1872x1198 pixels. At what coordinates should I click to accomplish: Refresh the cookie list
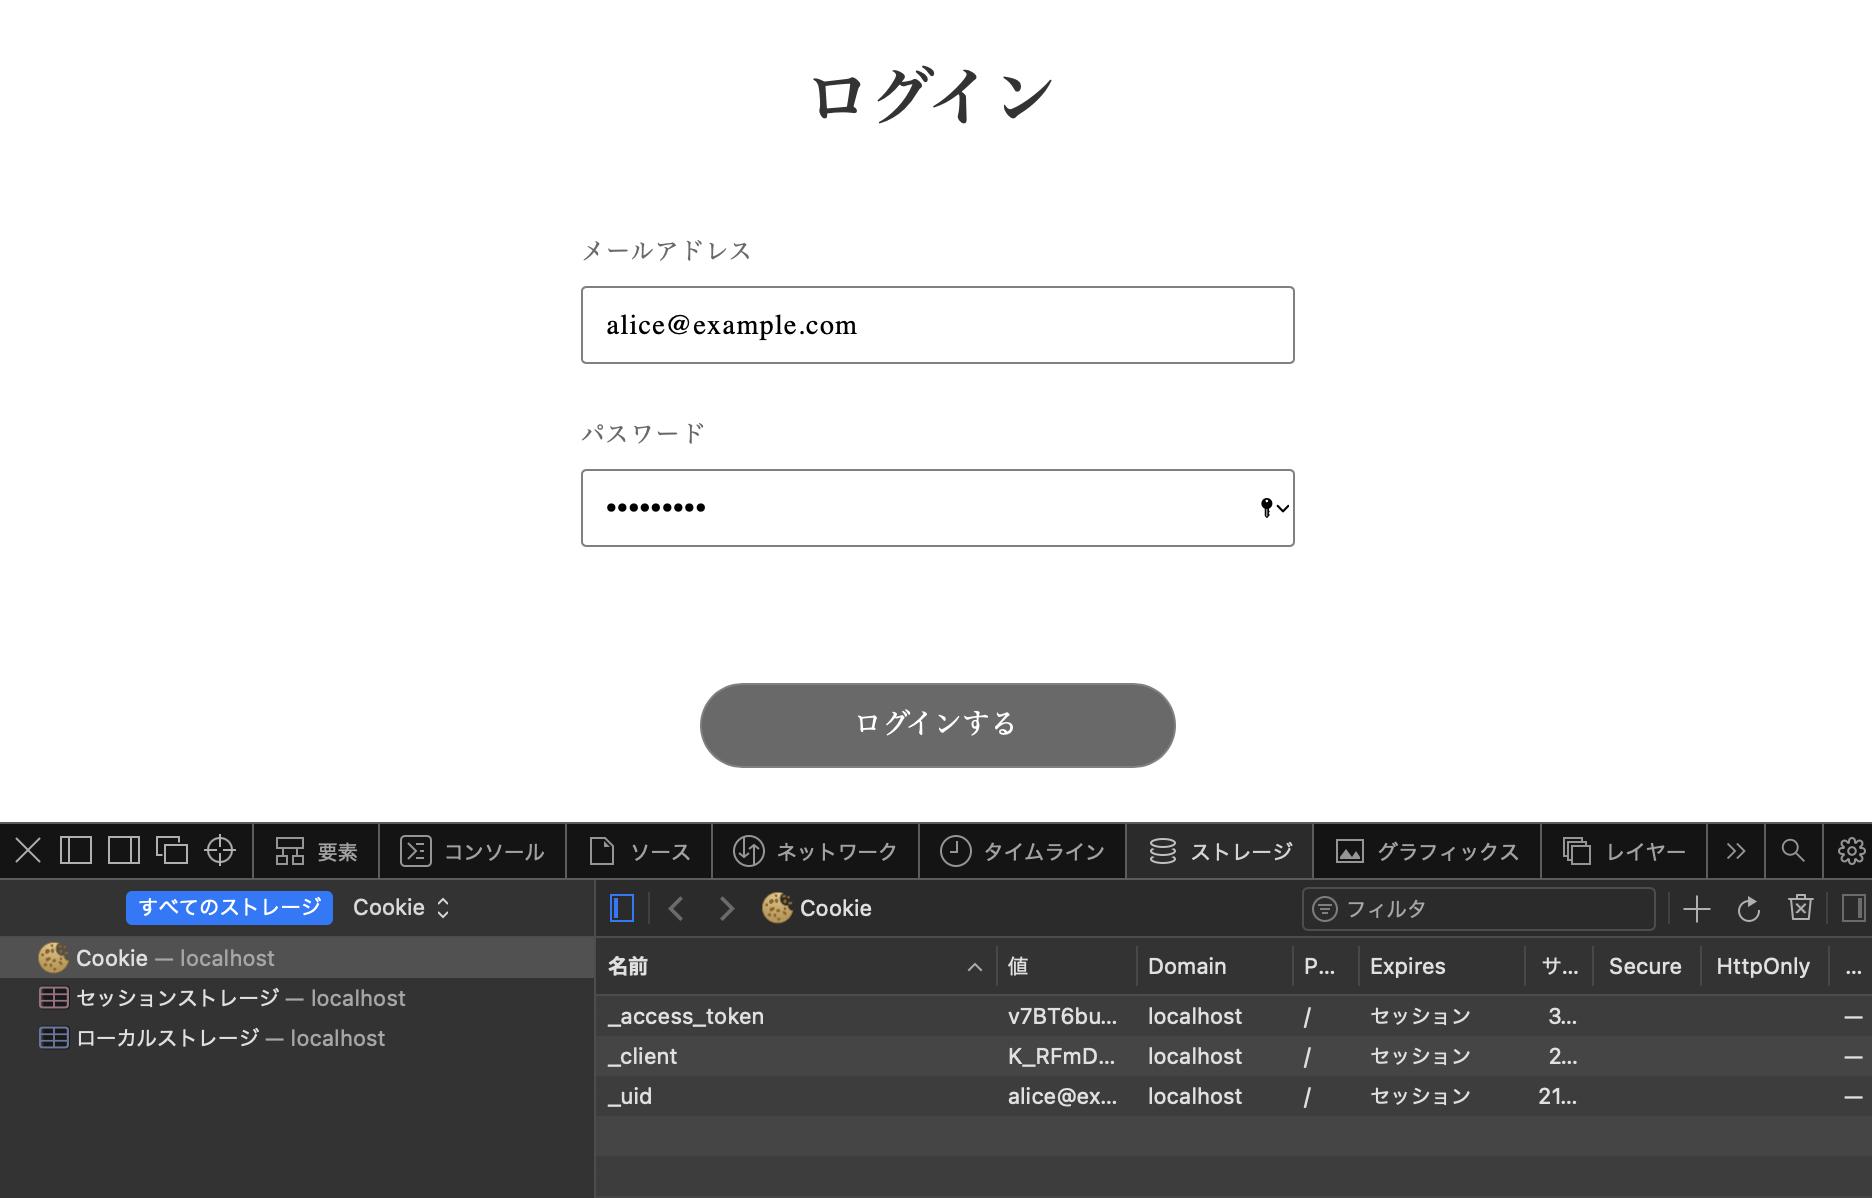1748,908
